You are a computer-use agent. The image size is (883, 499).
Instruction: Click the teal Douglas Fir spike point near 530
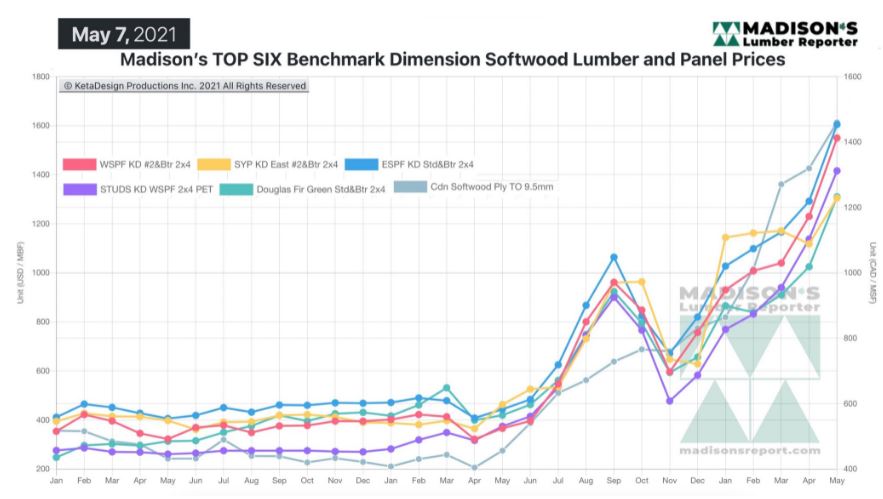tap(447, 387)
